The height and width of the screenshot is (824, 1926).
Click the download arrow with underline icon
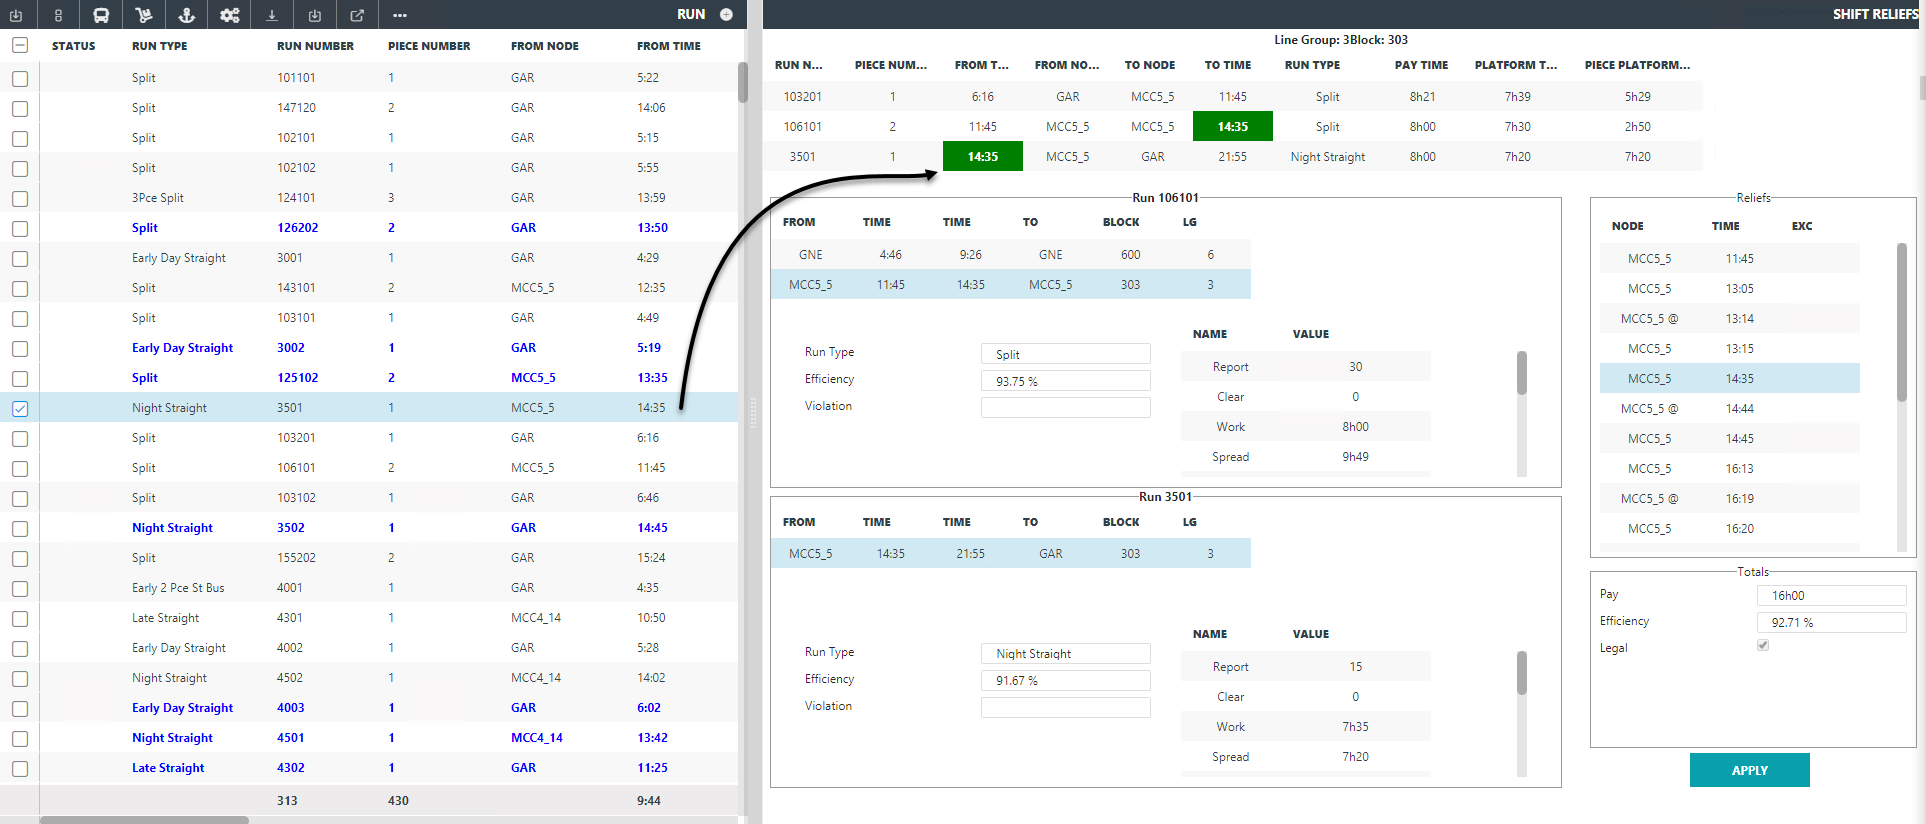click(272, 15)
